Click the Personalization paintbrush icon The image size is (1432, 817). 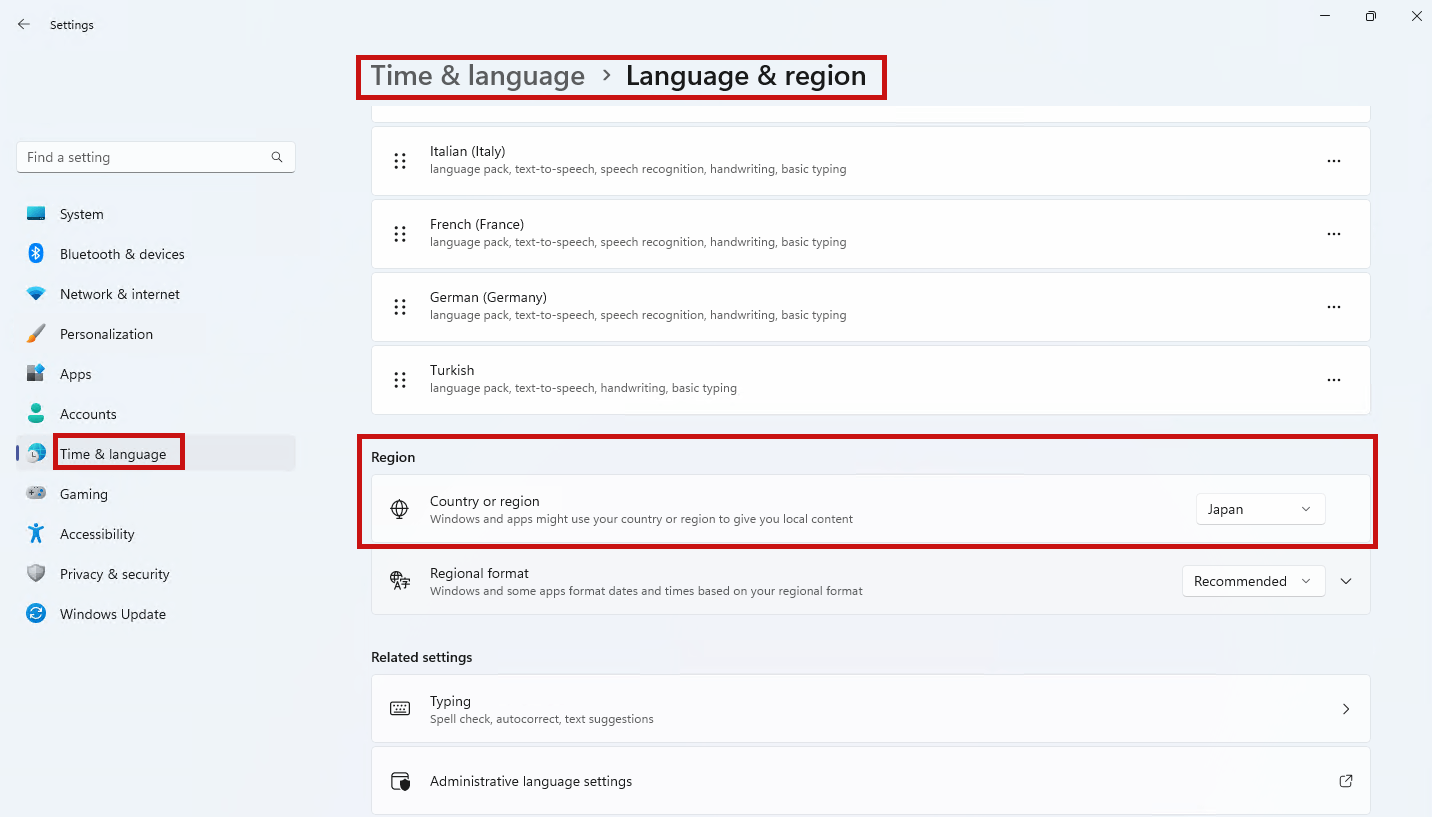point(36,333)
